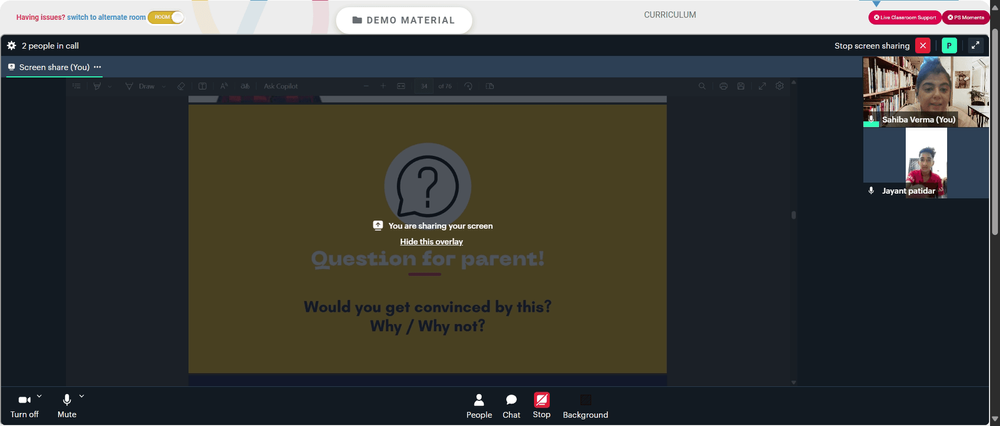The width and height of the screenshot is (1000, 426).
Task: Expand camera options chevron
Action: click(39, 396)
